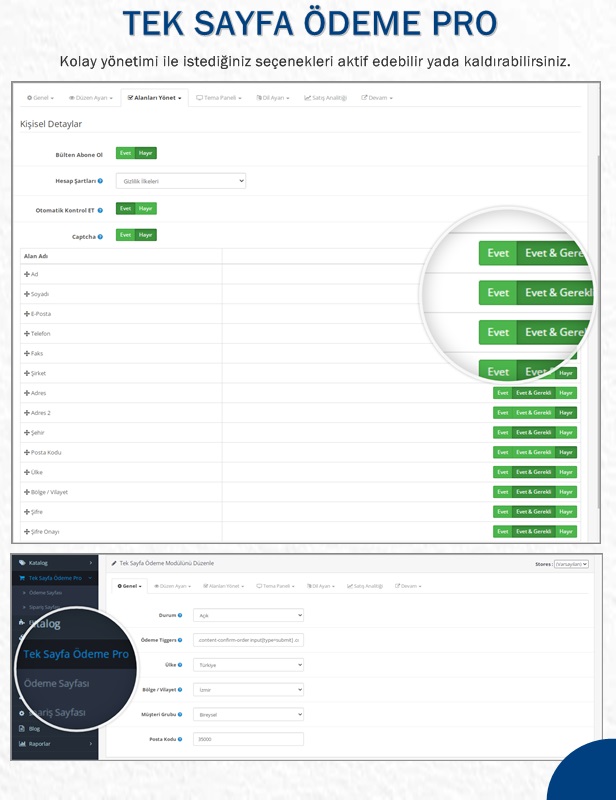Select Evet & Gerekli for Şifre row
The width and height of the screenshot is (616, 800).
[533, 512]
